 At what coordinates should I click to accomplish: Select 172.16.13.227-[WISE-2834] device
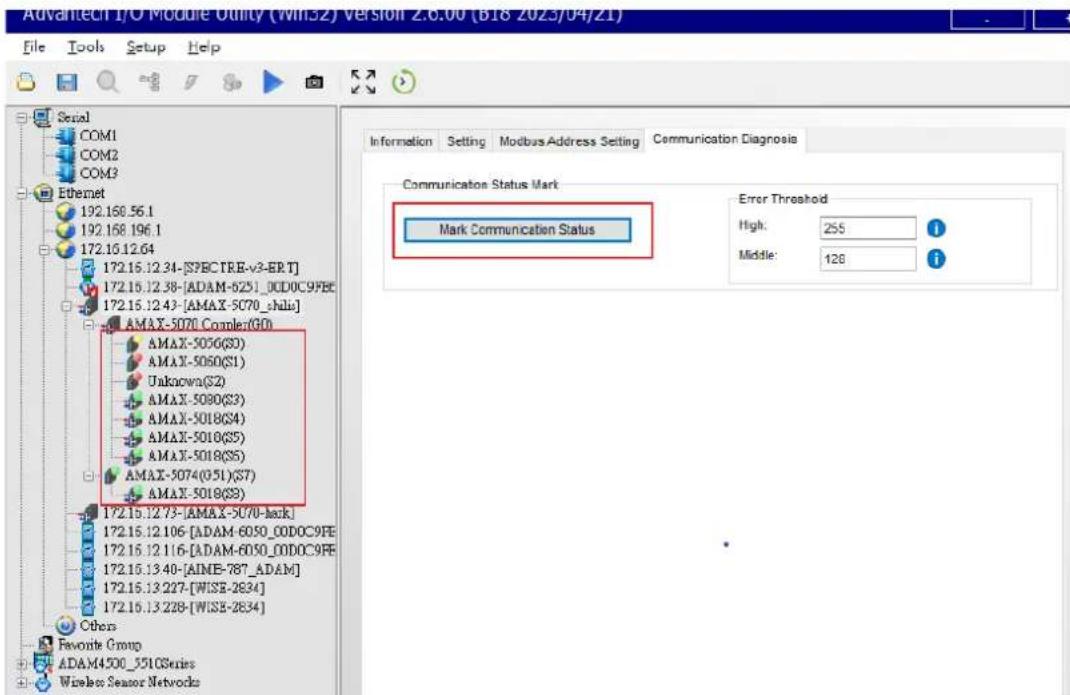tap(184, 588)
